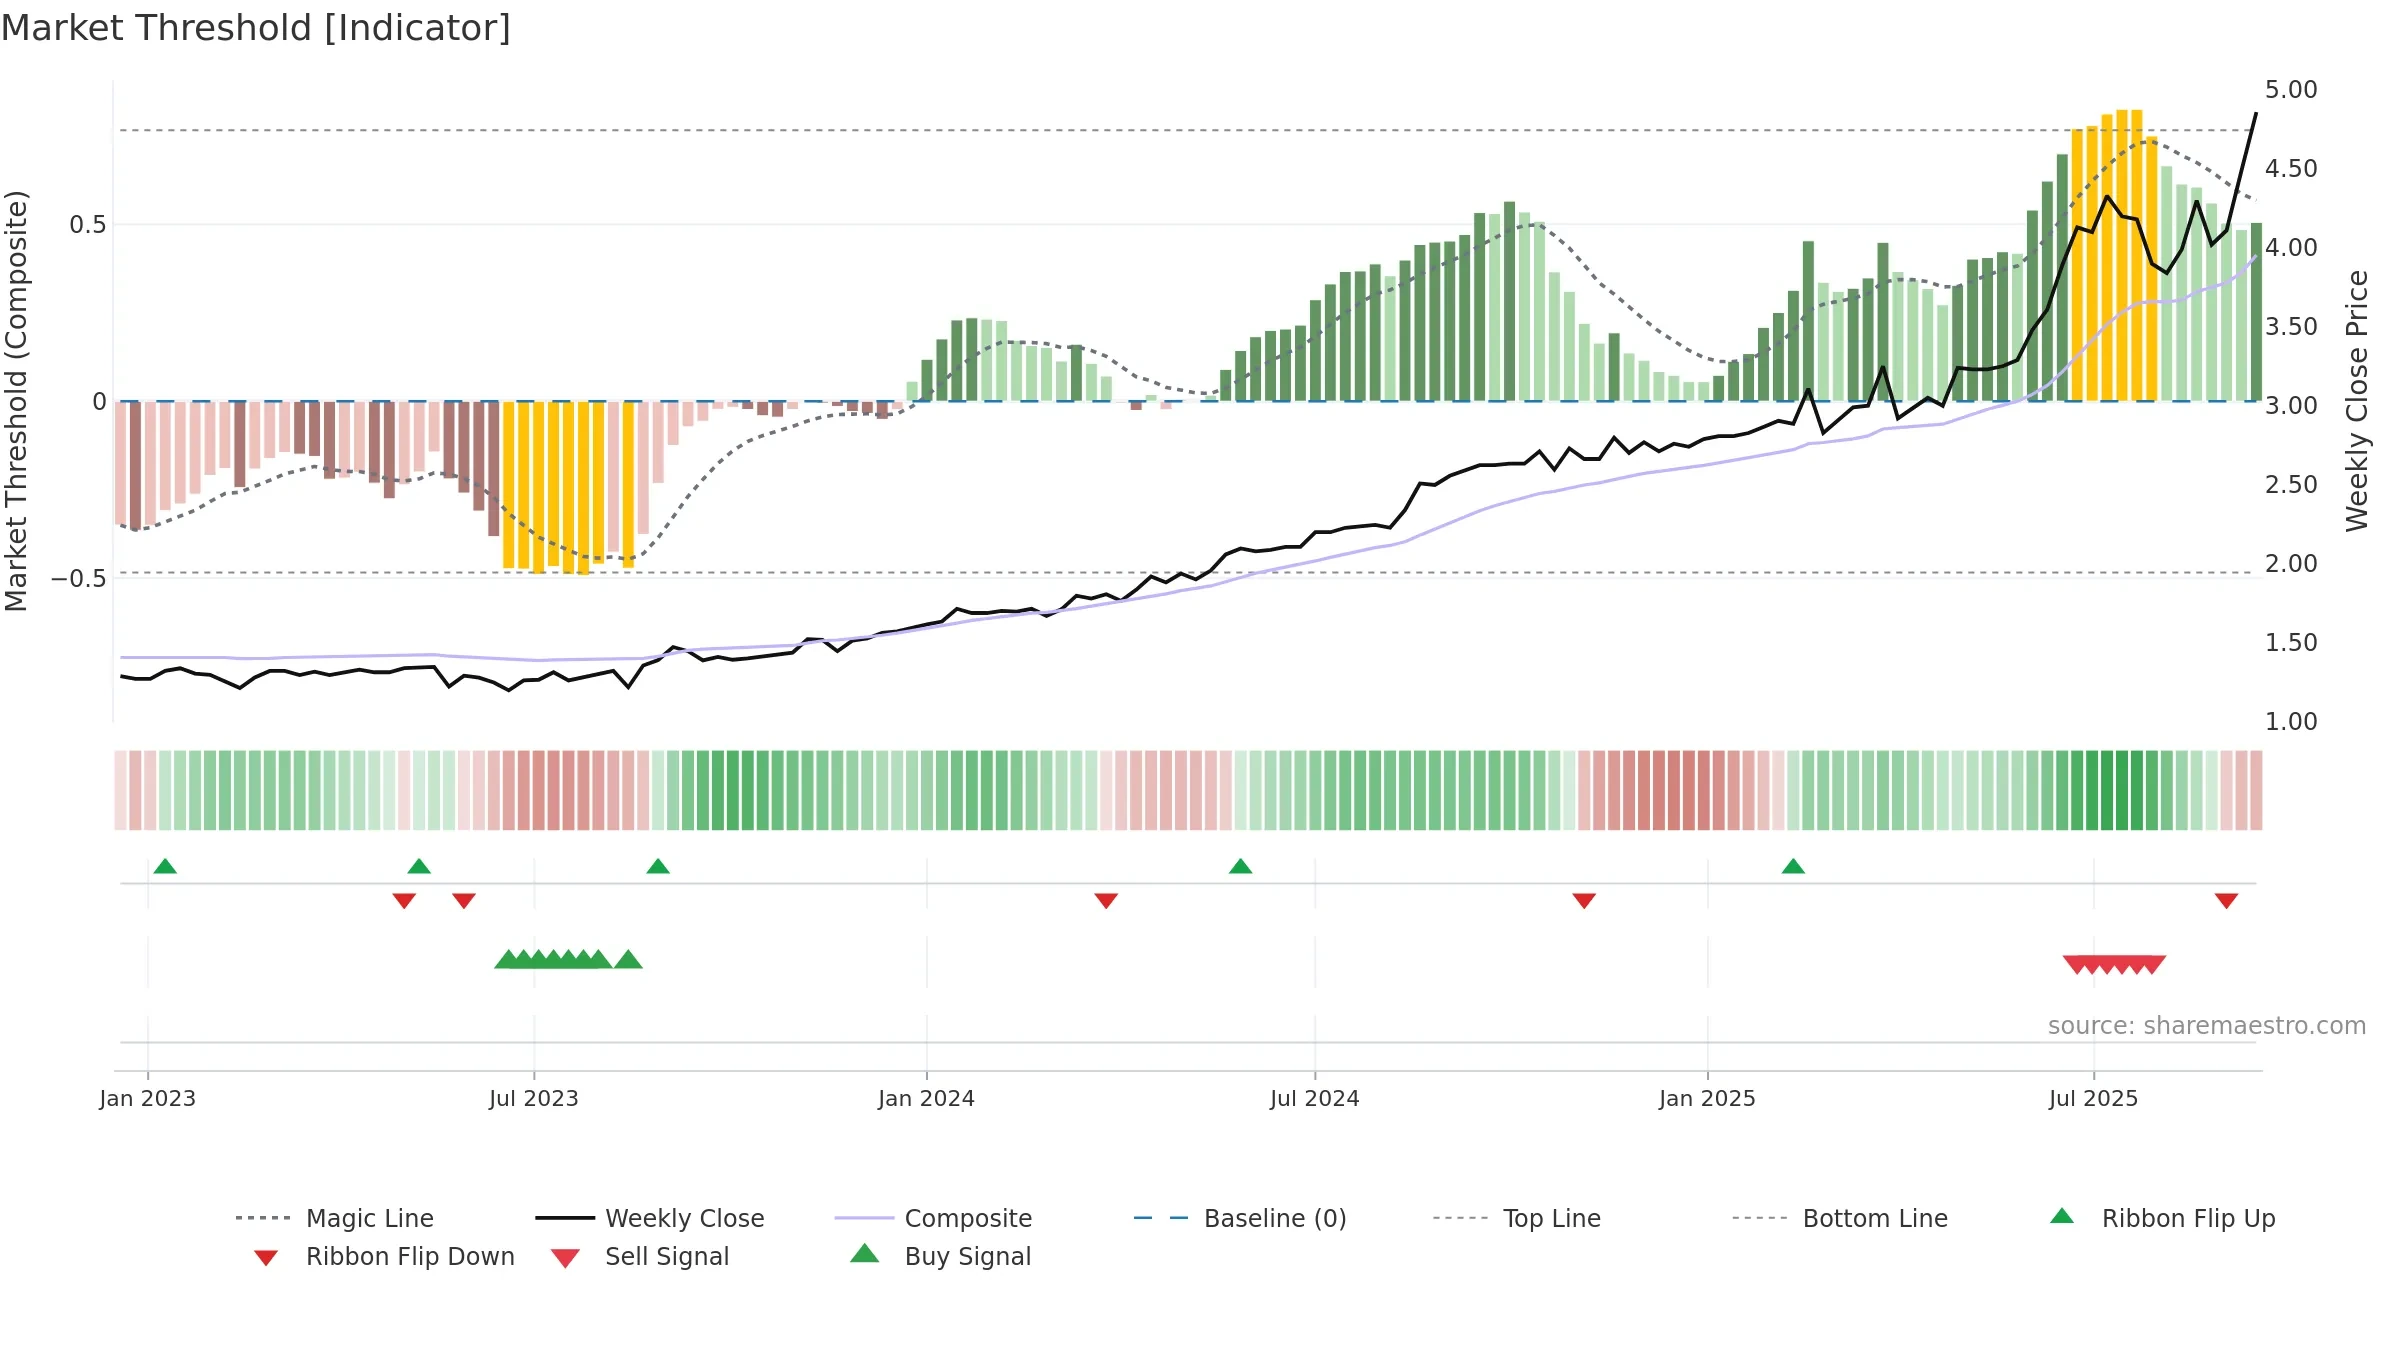The height and width of the screenshot is (1350, 2400).
Task: Select the last Ribbon Flip Down marker in Sep 2025
Action: [2226, 901]
